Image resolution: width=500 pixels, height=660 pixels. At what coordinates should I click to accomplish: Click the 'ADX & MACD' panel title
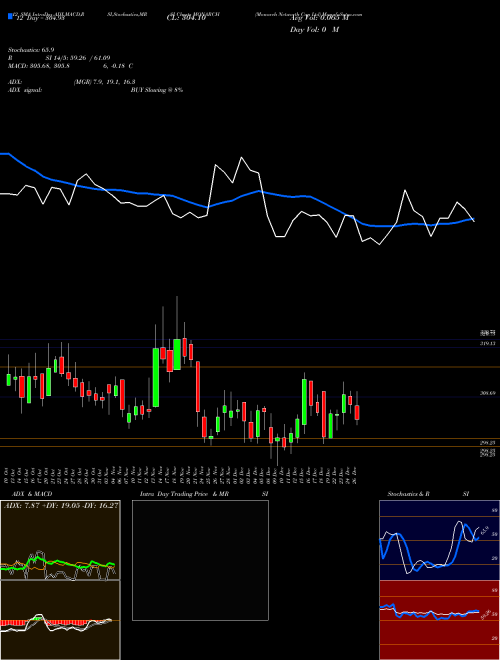tap(32, 494)
